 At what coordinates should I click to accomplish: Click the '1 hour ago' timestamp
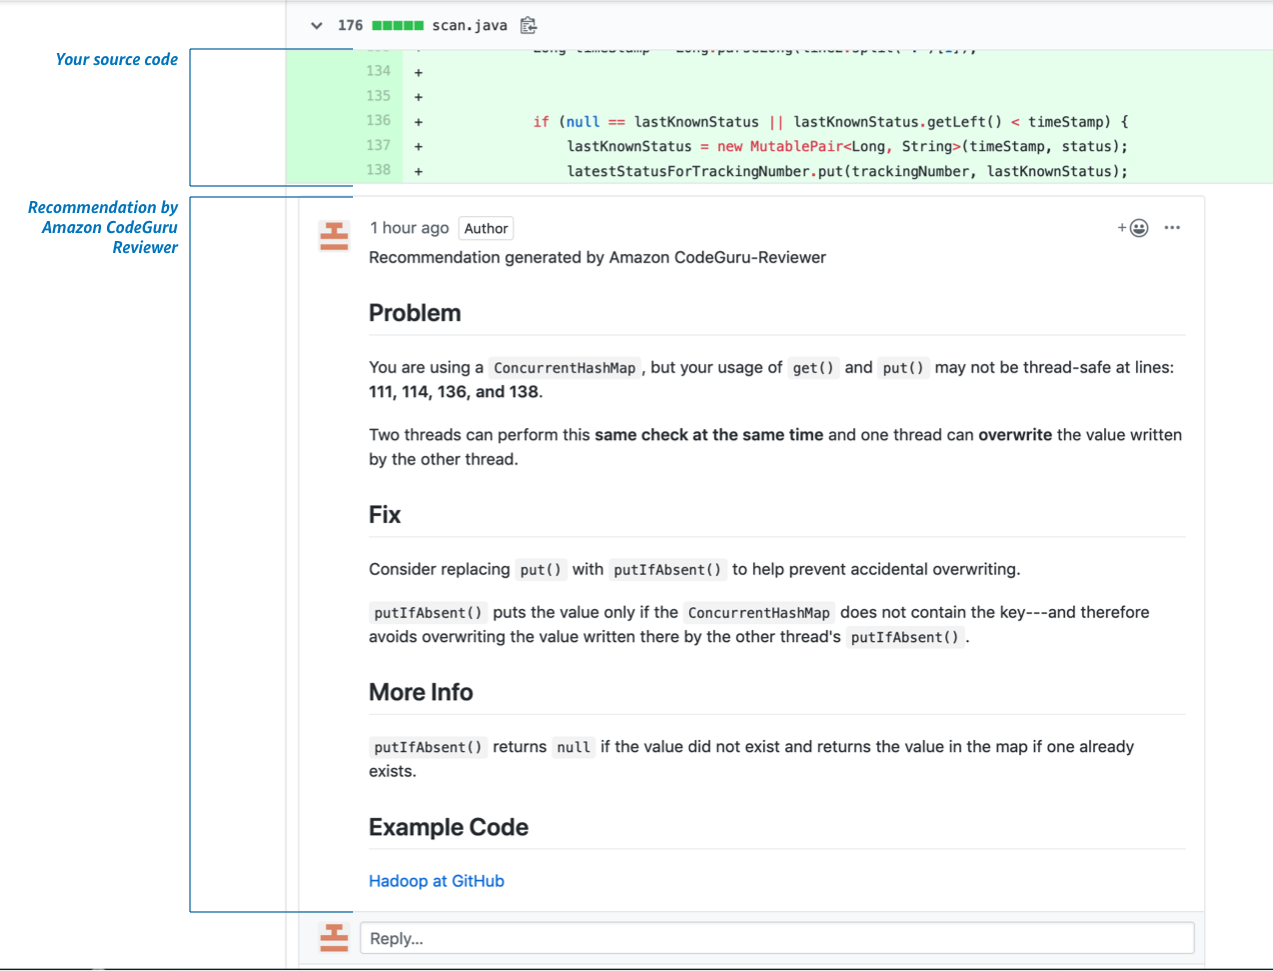click(x=409, y=228)
